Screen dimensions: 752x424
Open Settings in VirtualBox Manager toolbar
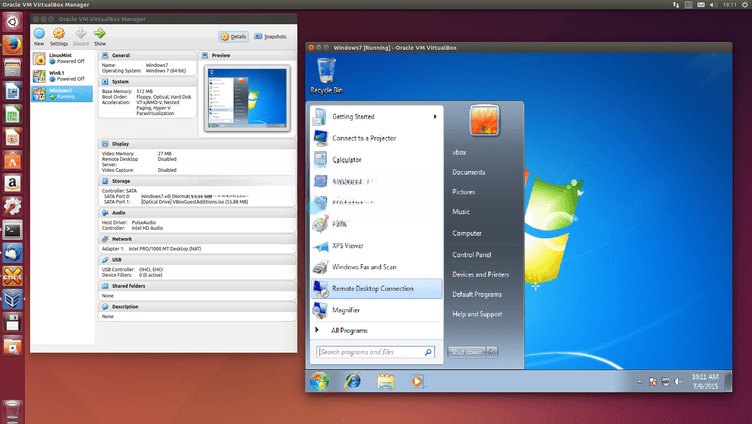point(59,36)
